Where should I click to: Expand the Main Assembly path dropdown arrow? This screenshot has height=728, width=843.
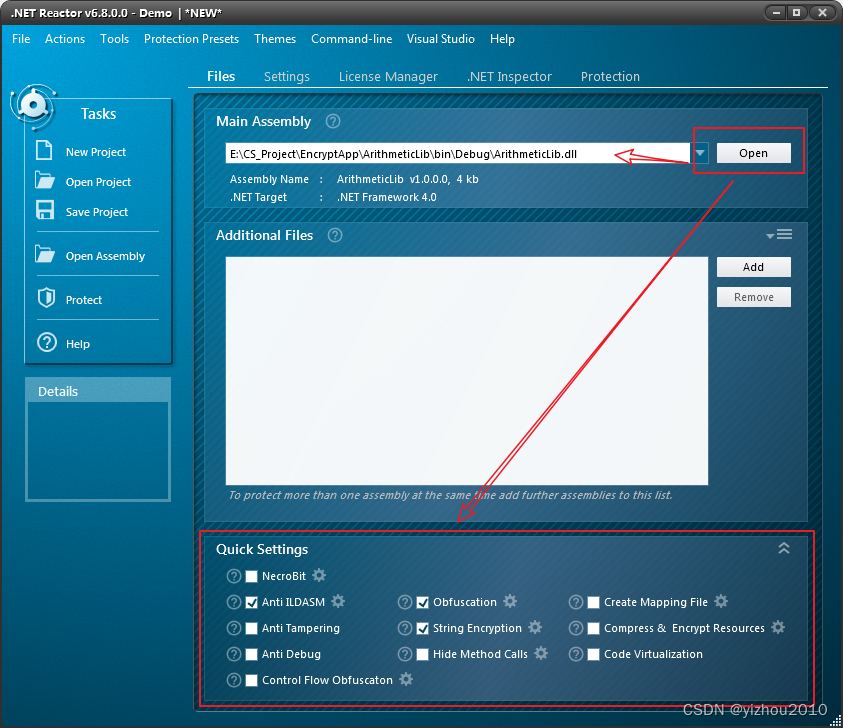700,153
